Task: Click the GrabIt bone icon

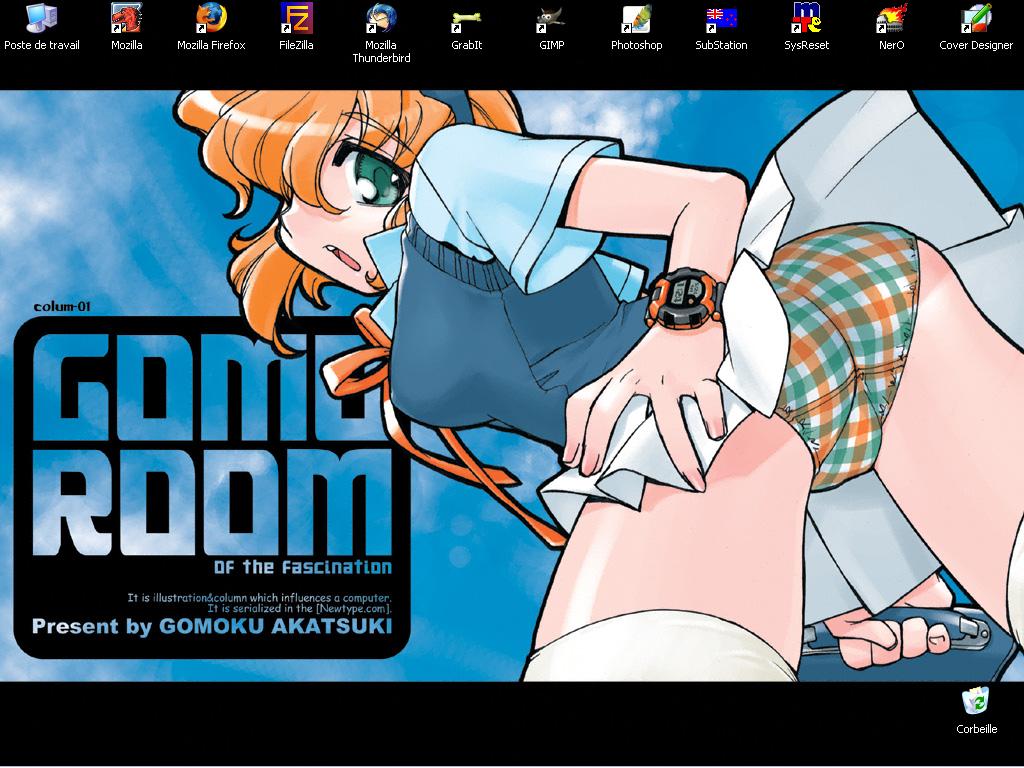Action: [x=466, y=18]
